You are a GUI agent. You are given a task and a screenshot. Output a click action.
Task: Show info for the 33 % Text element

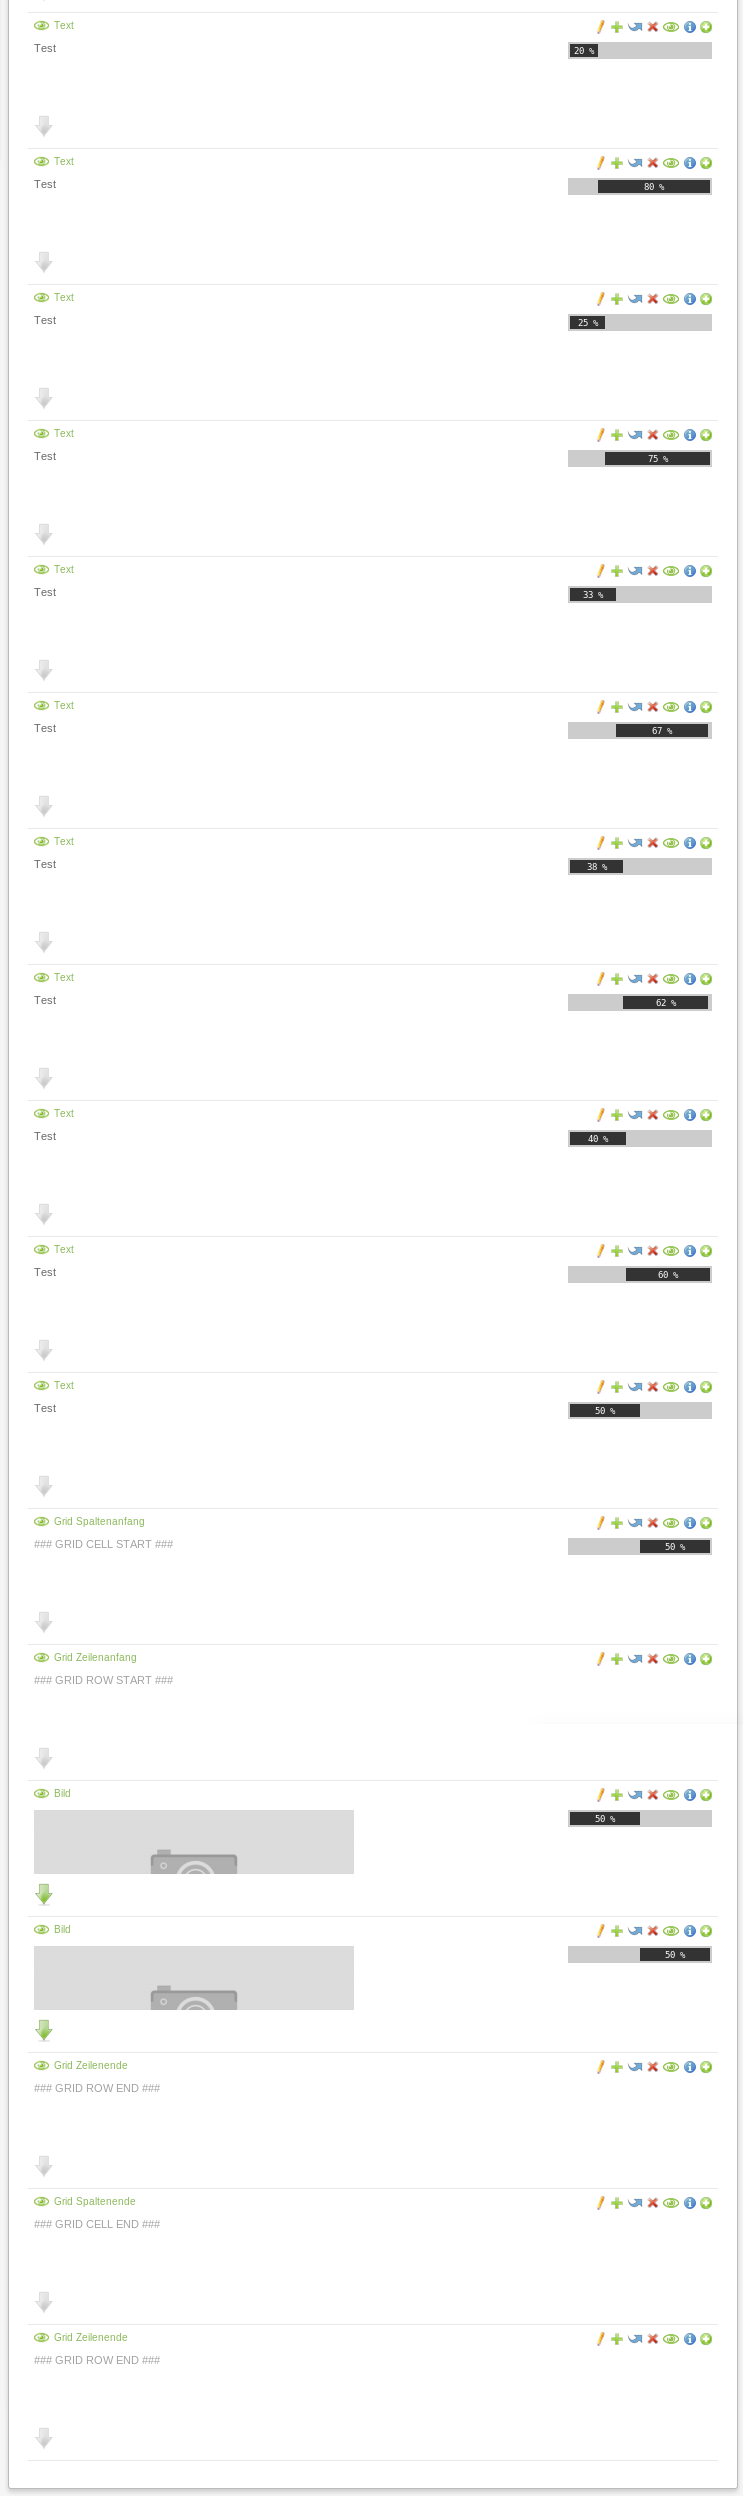pyautogui.click(x=689, y=571)
